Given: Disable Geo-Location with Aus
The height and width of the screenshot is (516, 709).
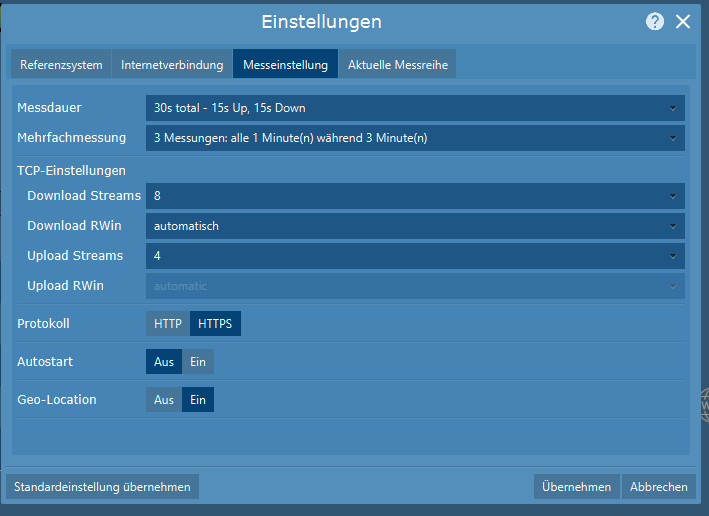Looking at the screenshot, I should pyautogui.click(x=164, y=400).
